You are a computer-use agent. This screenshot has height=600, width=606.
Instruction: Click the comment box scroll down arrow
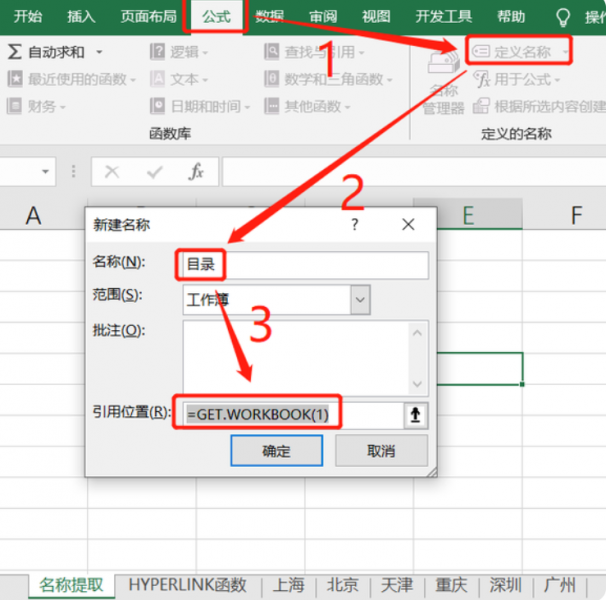click(417, 384)
